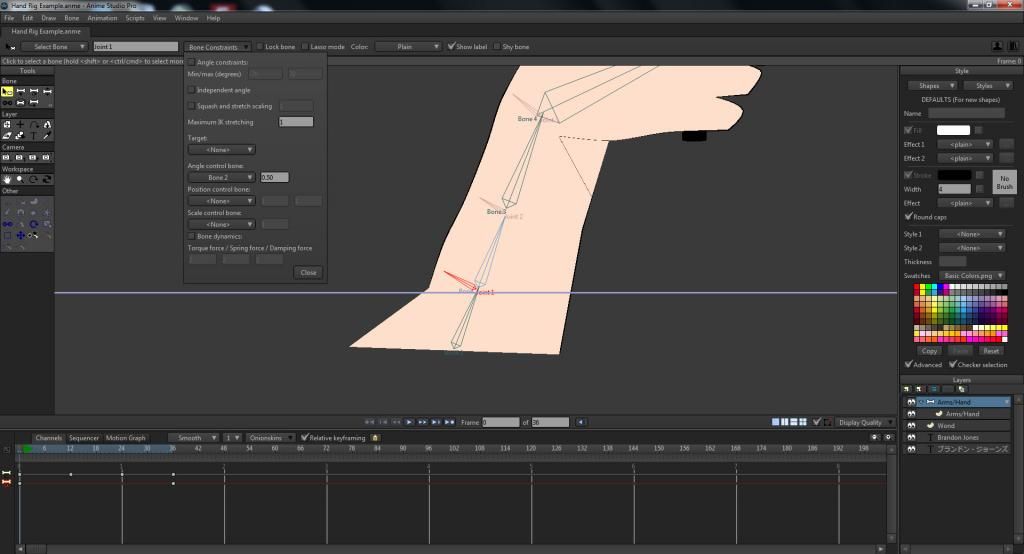Click the four-pane viewport layout icon

click(x=803, y=422)
